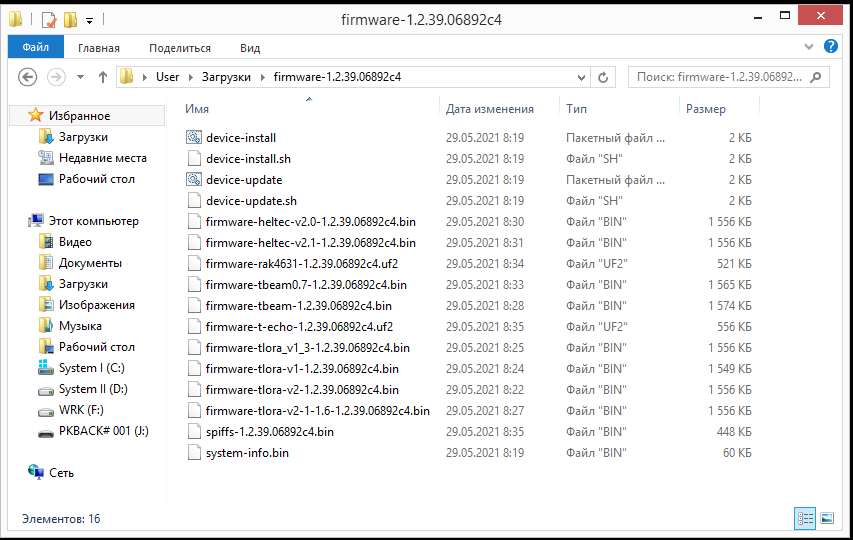This screenshot has height=540, width=853.
Task: Click the Forward navigation arrow
Action: [56, 77]
